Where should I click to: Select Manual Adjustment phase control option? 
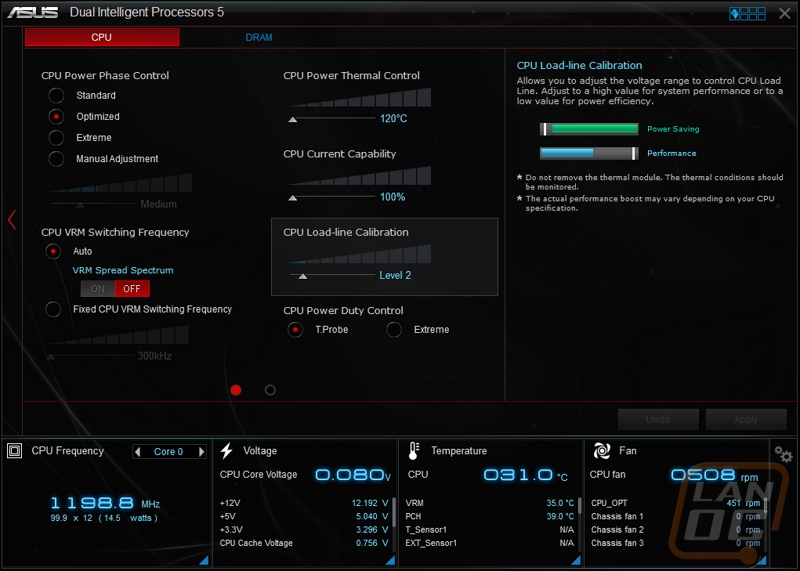55,159
